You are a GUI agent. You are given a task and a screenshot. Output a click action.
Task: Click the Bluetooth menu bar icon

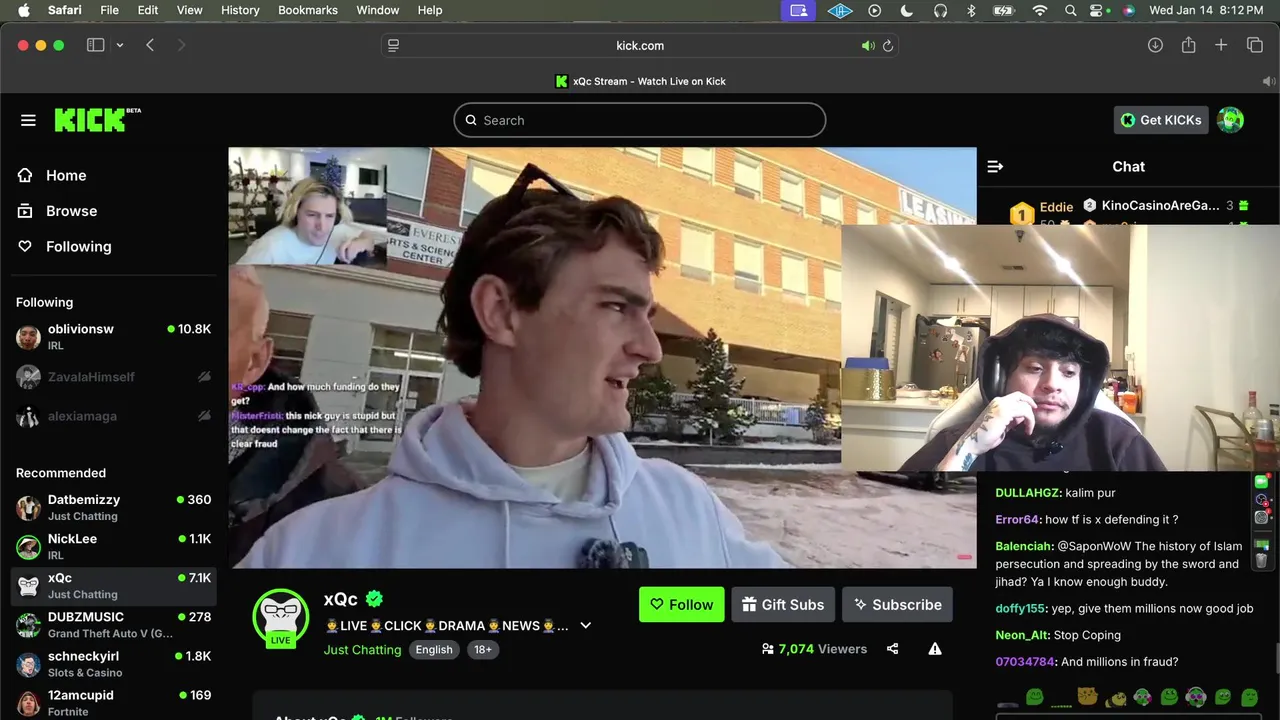pyautogui.click(x=971, y=10)
